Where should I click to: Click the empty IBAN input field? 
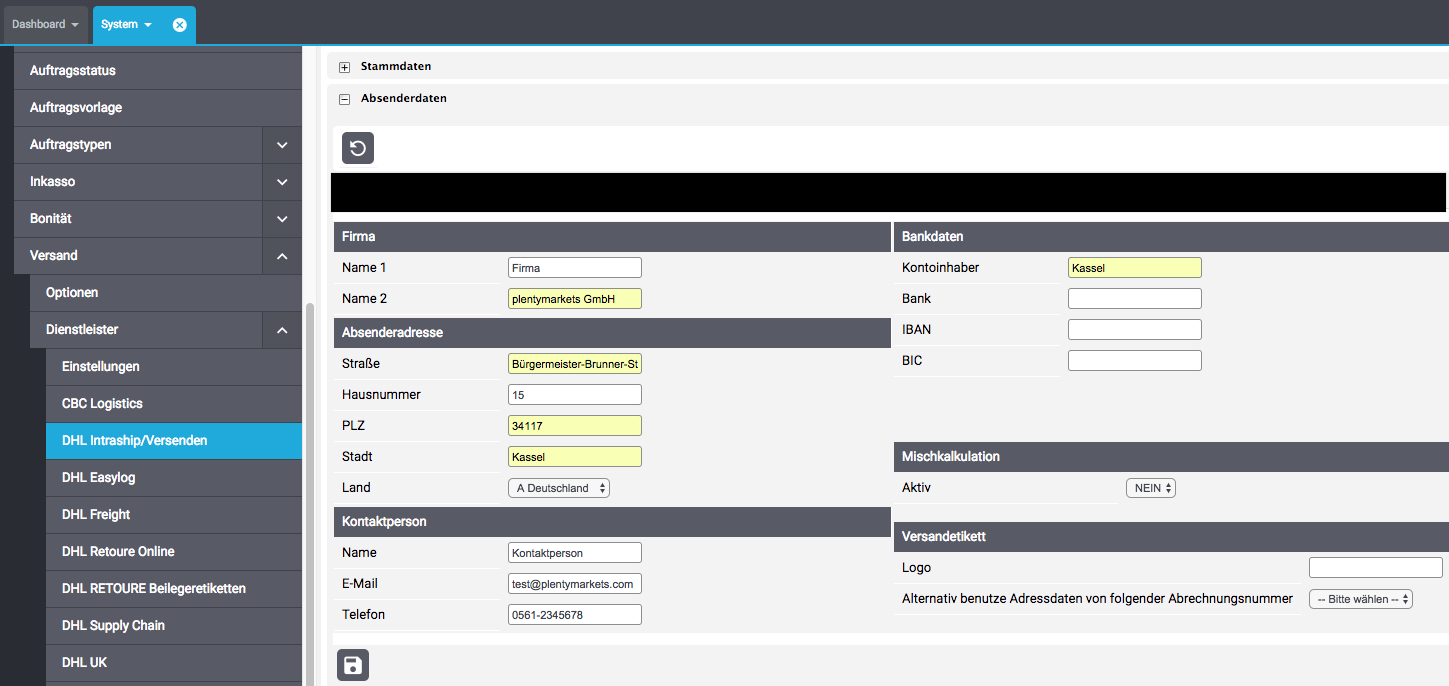[x=1135, y=330]
